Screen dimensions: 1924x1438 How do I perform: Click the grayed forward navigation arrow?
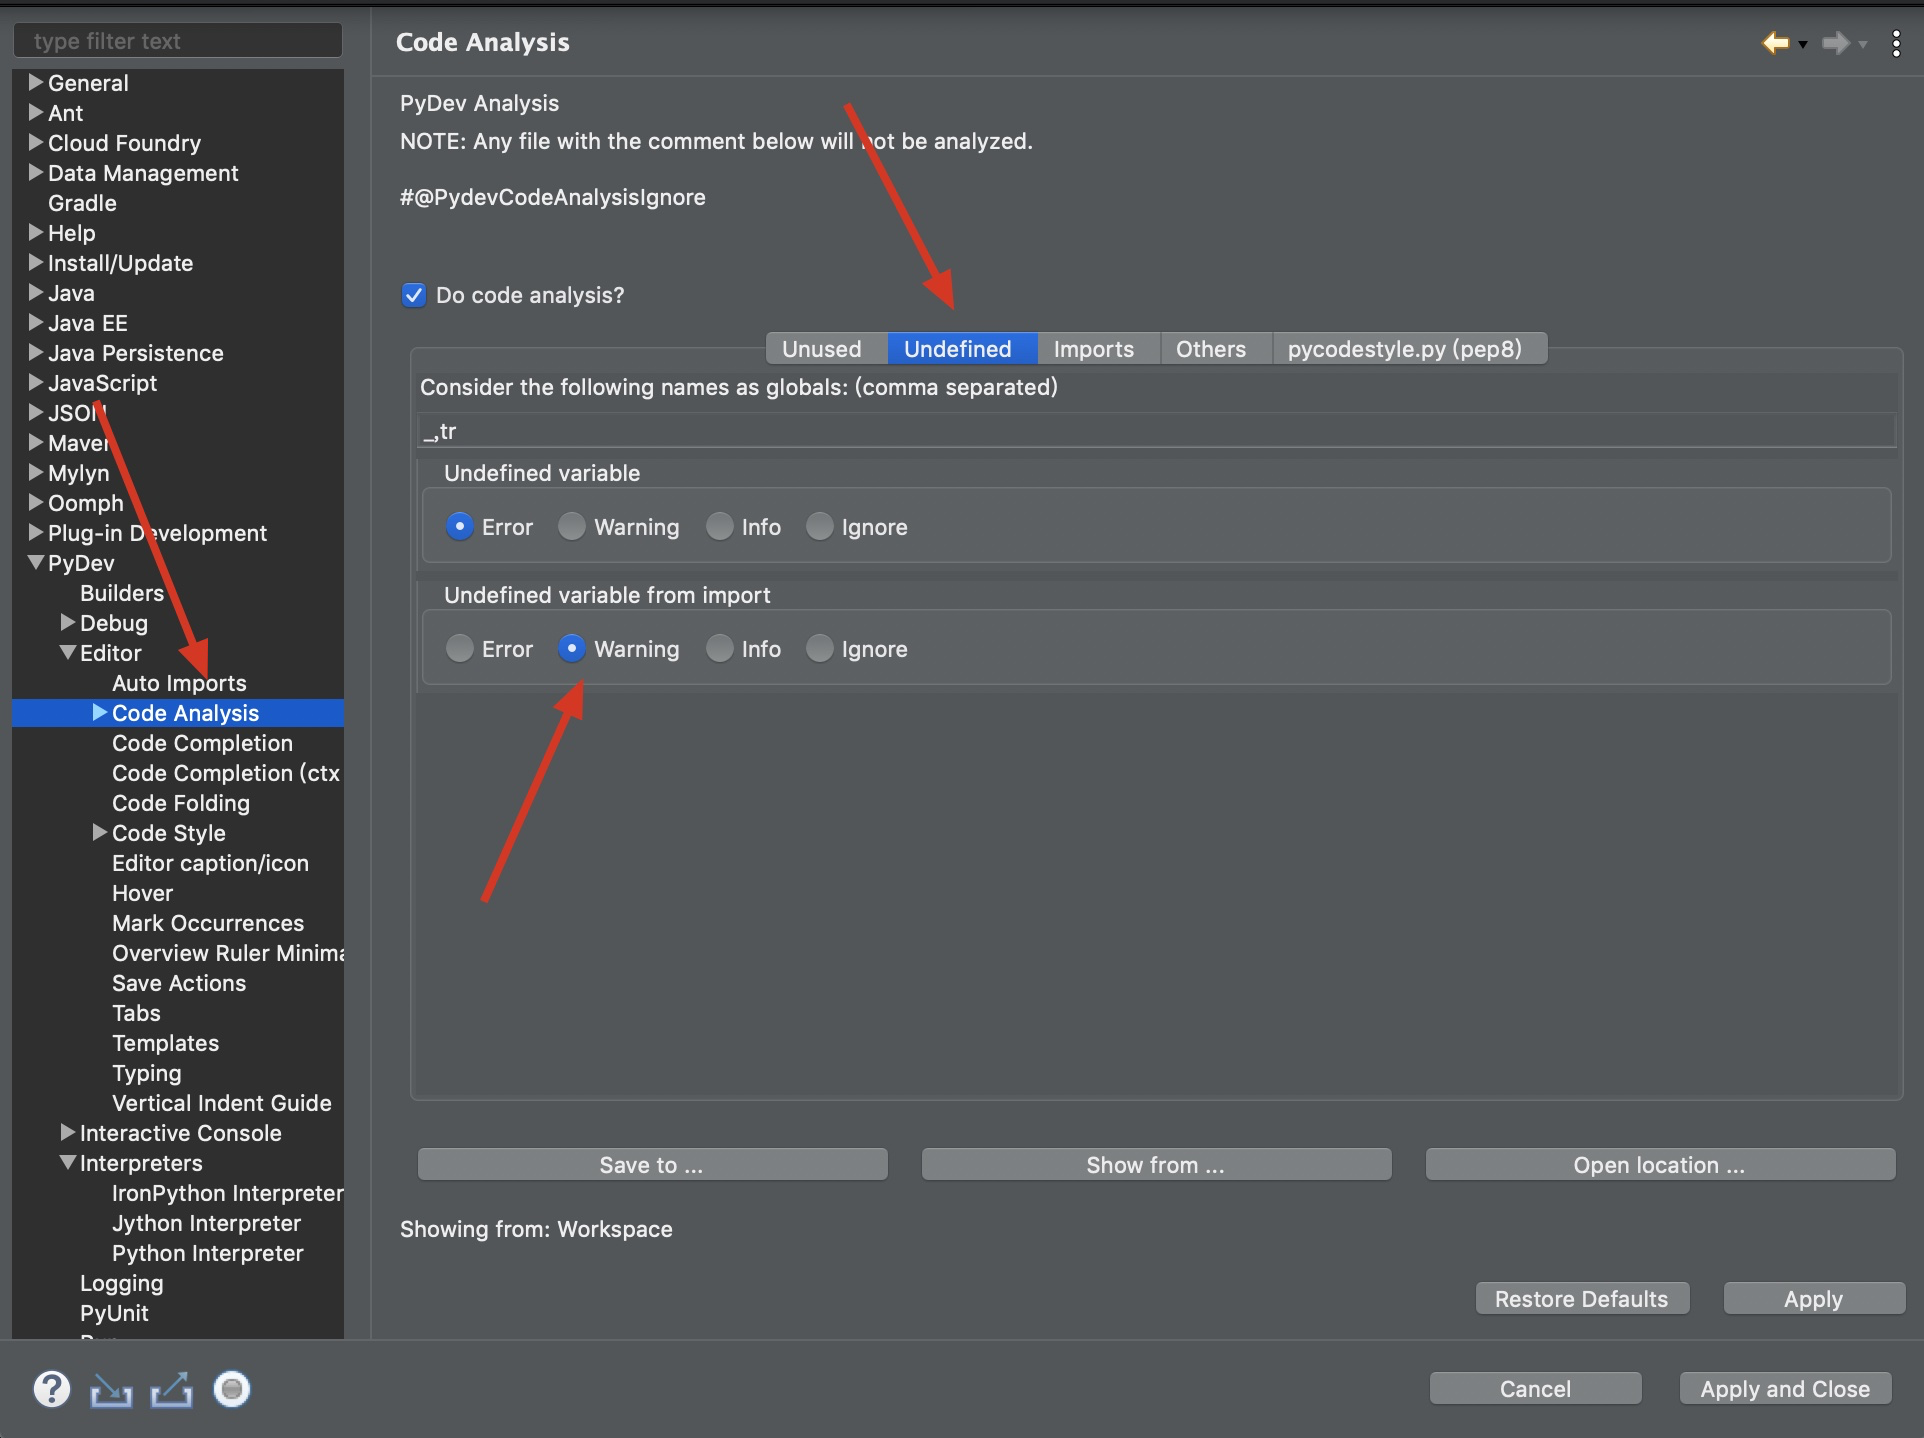[x=1838, y=43]
